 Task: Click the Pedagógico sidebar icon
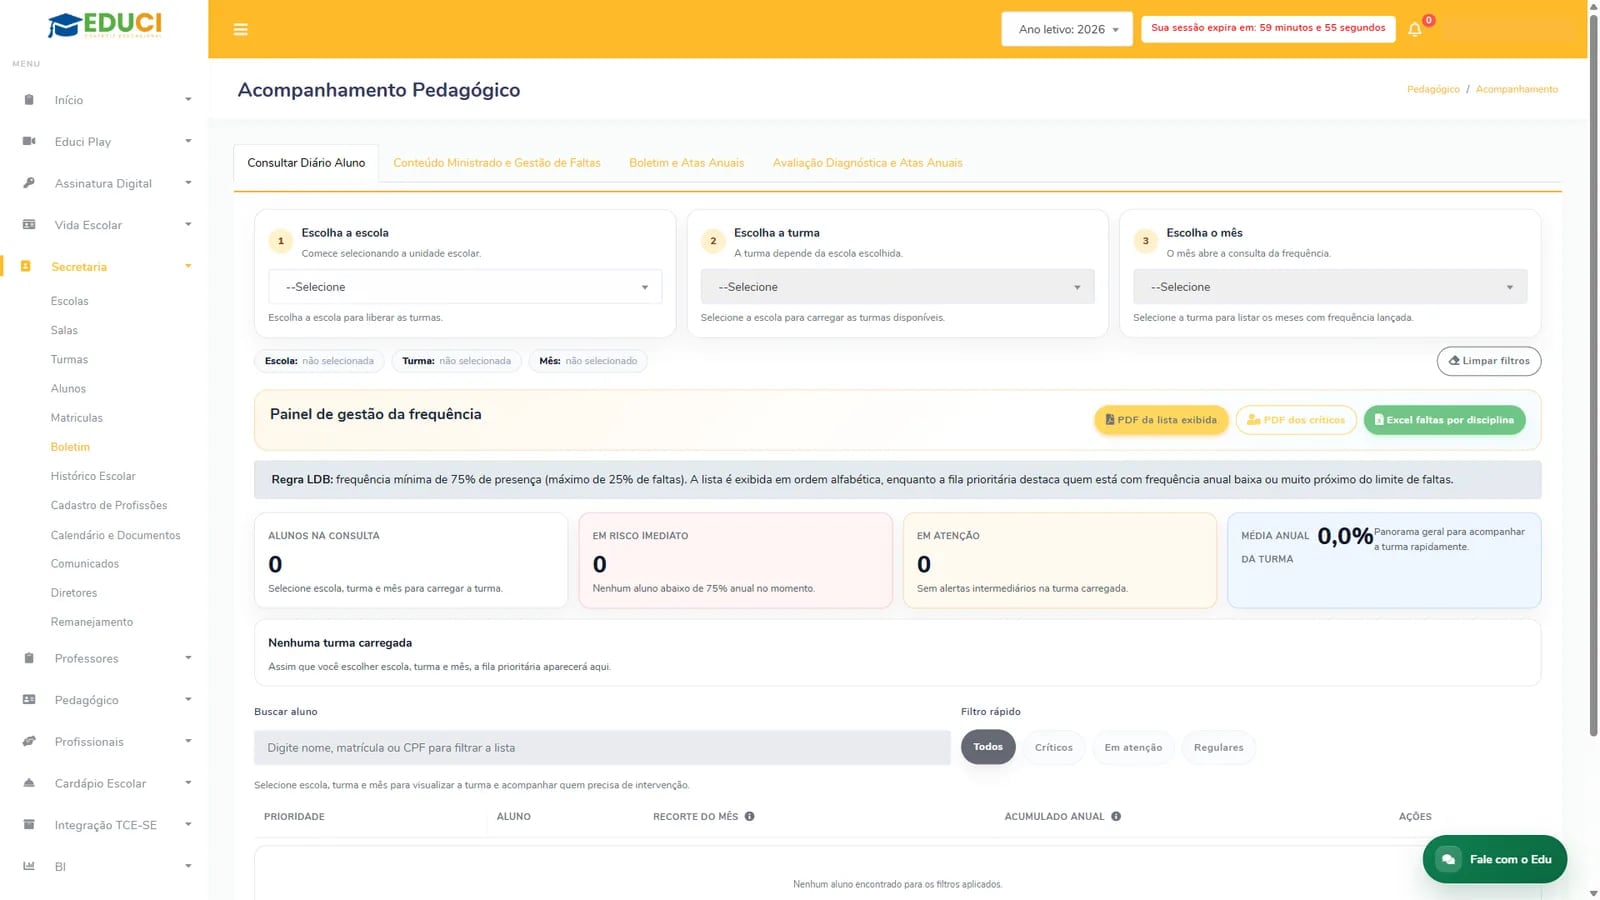pos(29,700)
